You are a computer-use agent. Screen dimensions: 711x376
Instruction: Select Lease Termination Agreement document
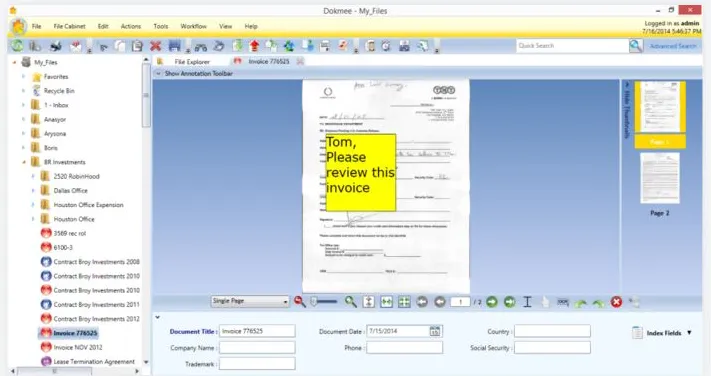94,361
